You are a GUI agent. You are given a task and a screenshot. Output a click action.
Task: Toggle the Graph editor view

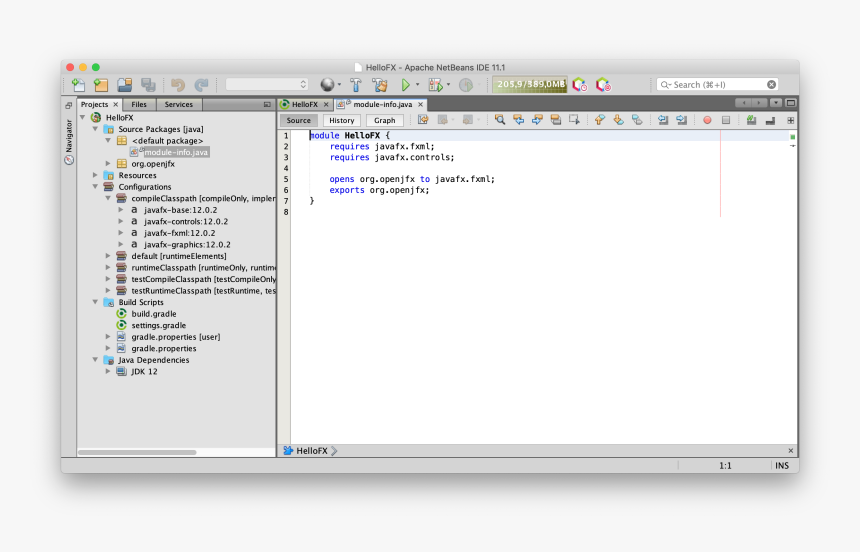click(x=385, y=120)
